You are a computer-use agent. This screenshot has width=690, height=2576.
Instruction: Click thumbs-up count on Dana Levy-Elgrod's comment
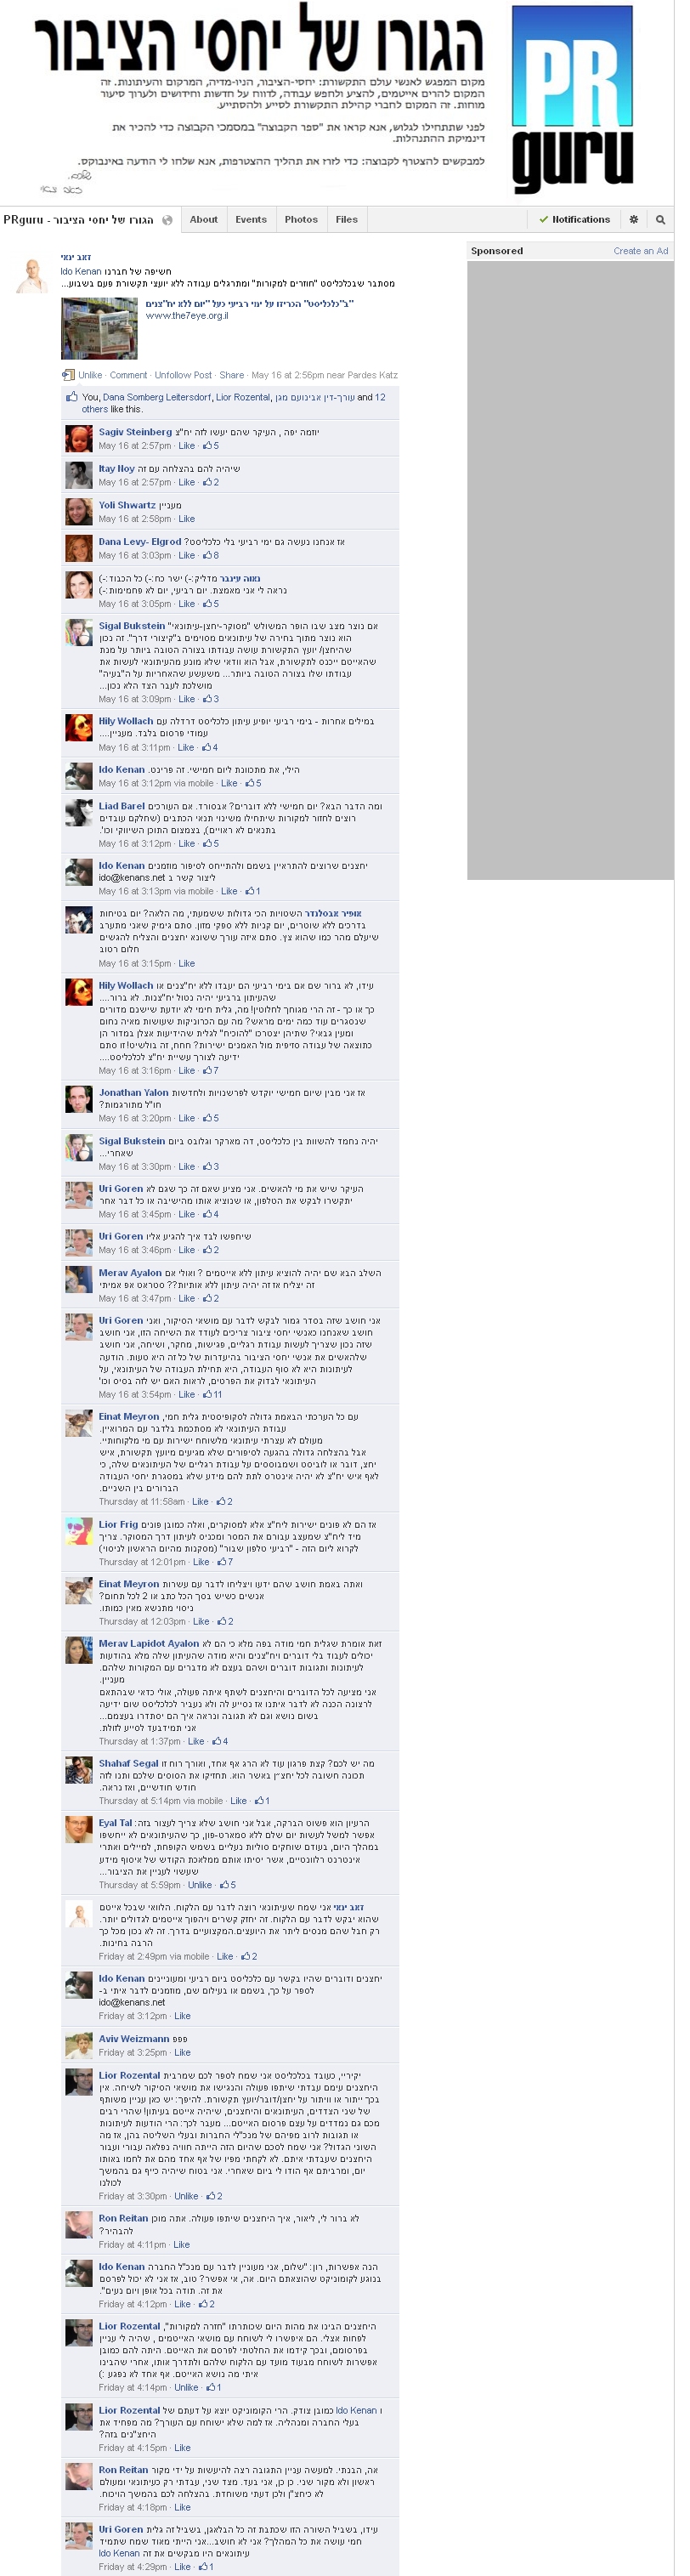coord(210,555)
